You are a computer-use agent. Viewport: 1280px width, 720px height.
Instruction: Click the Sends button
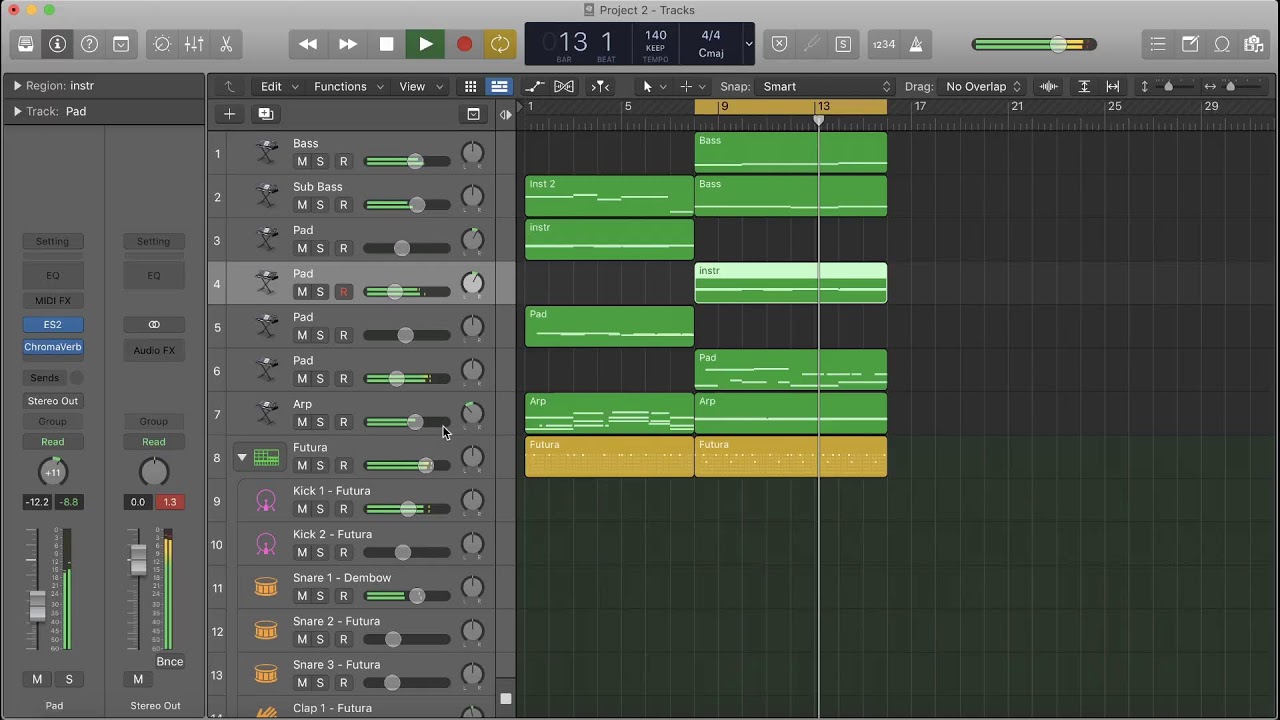44,378
